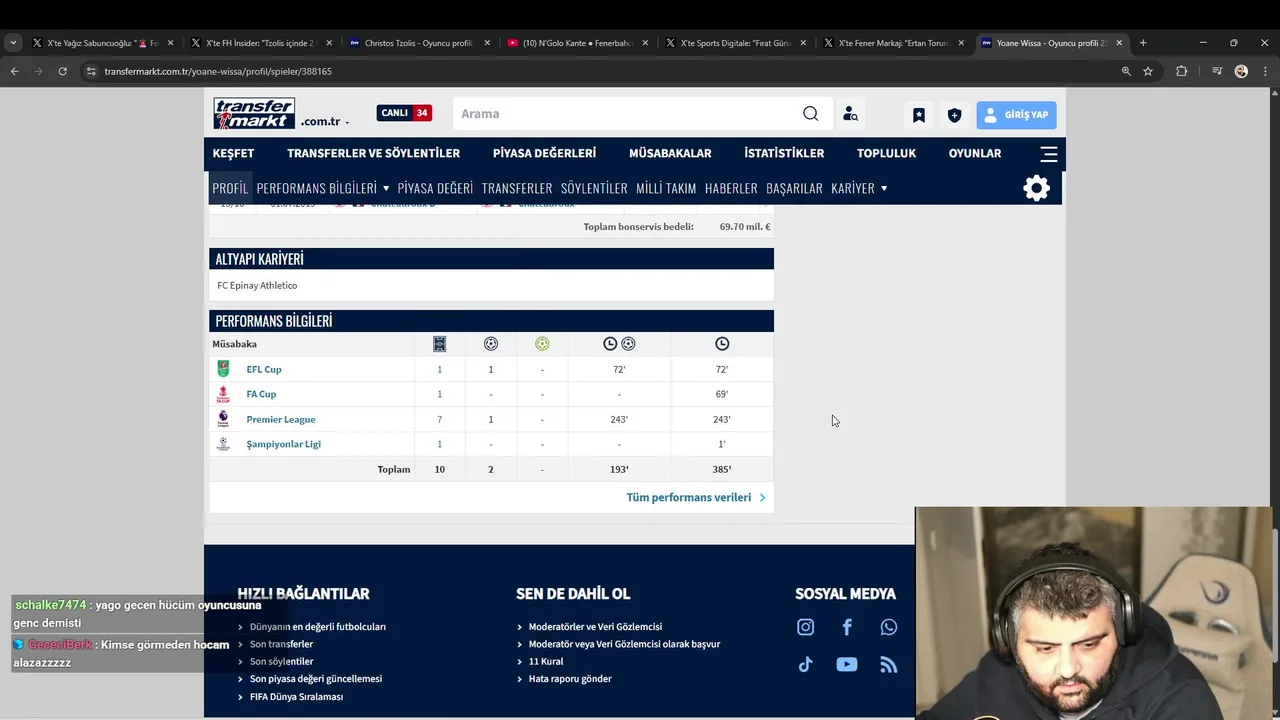Switch to N'Golo Kante YouTube tab
The image size is (1280, 720).
click(577, 43)
